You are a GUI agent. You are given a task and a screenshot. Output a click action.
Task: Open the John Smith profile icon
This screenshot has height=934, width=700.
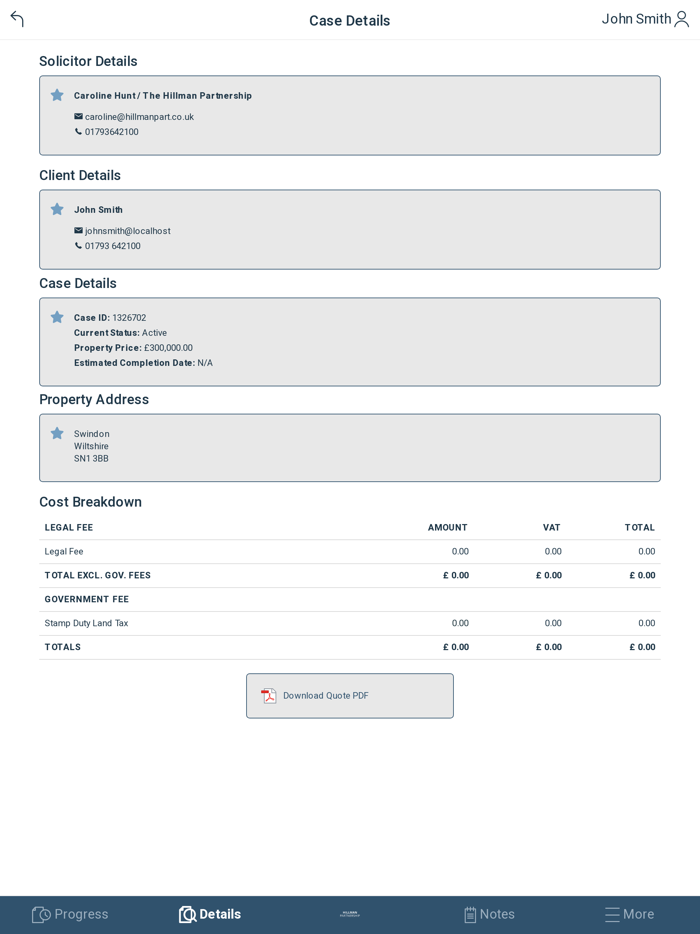682,19
